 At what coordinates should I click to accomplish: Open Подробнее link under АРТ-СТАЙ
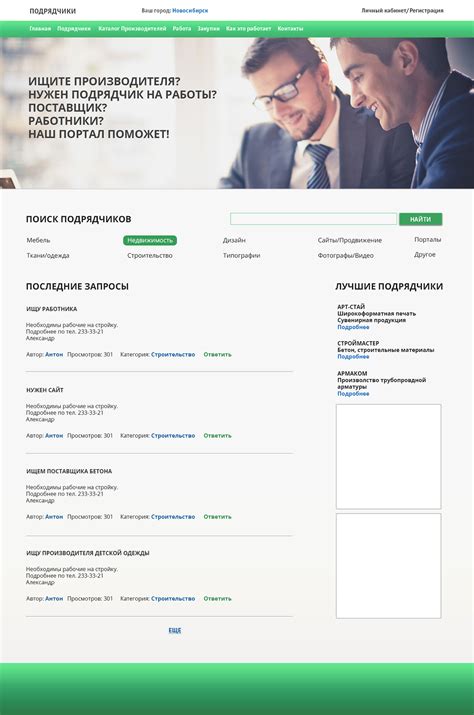[353, 327]
